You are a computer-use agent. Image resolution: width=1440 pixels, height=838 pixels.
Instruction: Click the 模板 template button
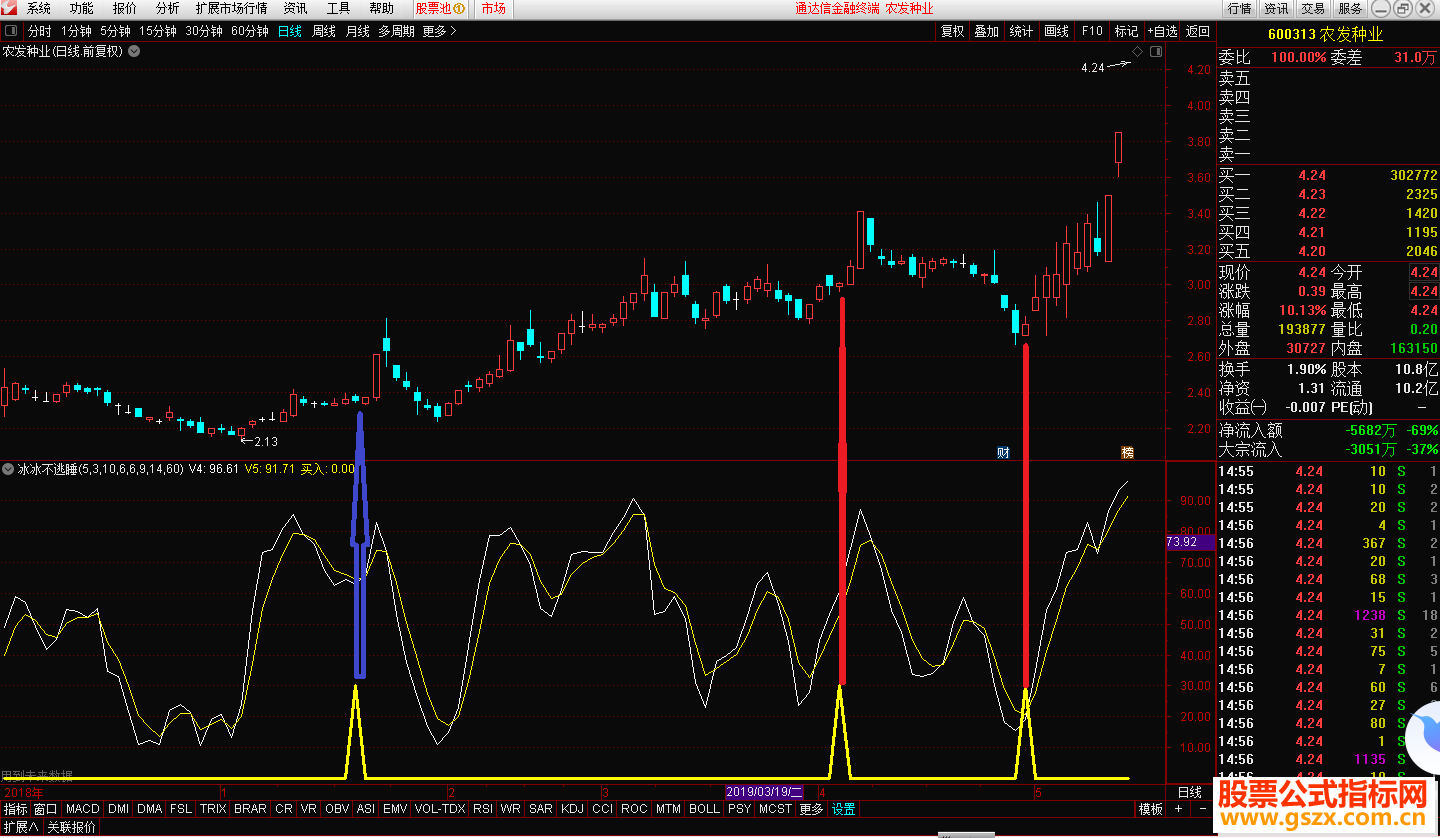pyautogui.click(x=1151, y=809)
